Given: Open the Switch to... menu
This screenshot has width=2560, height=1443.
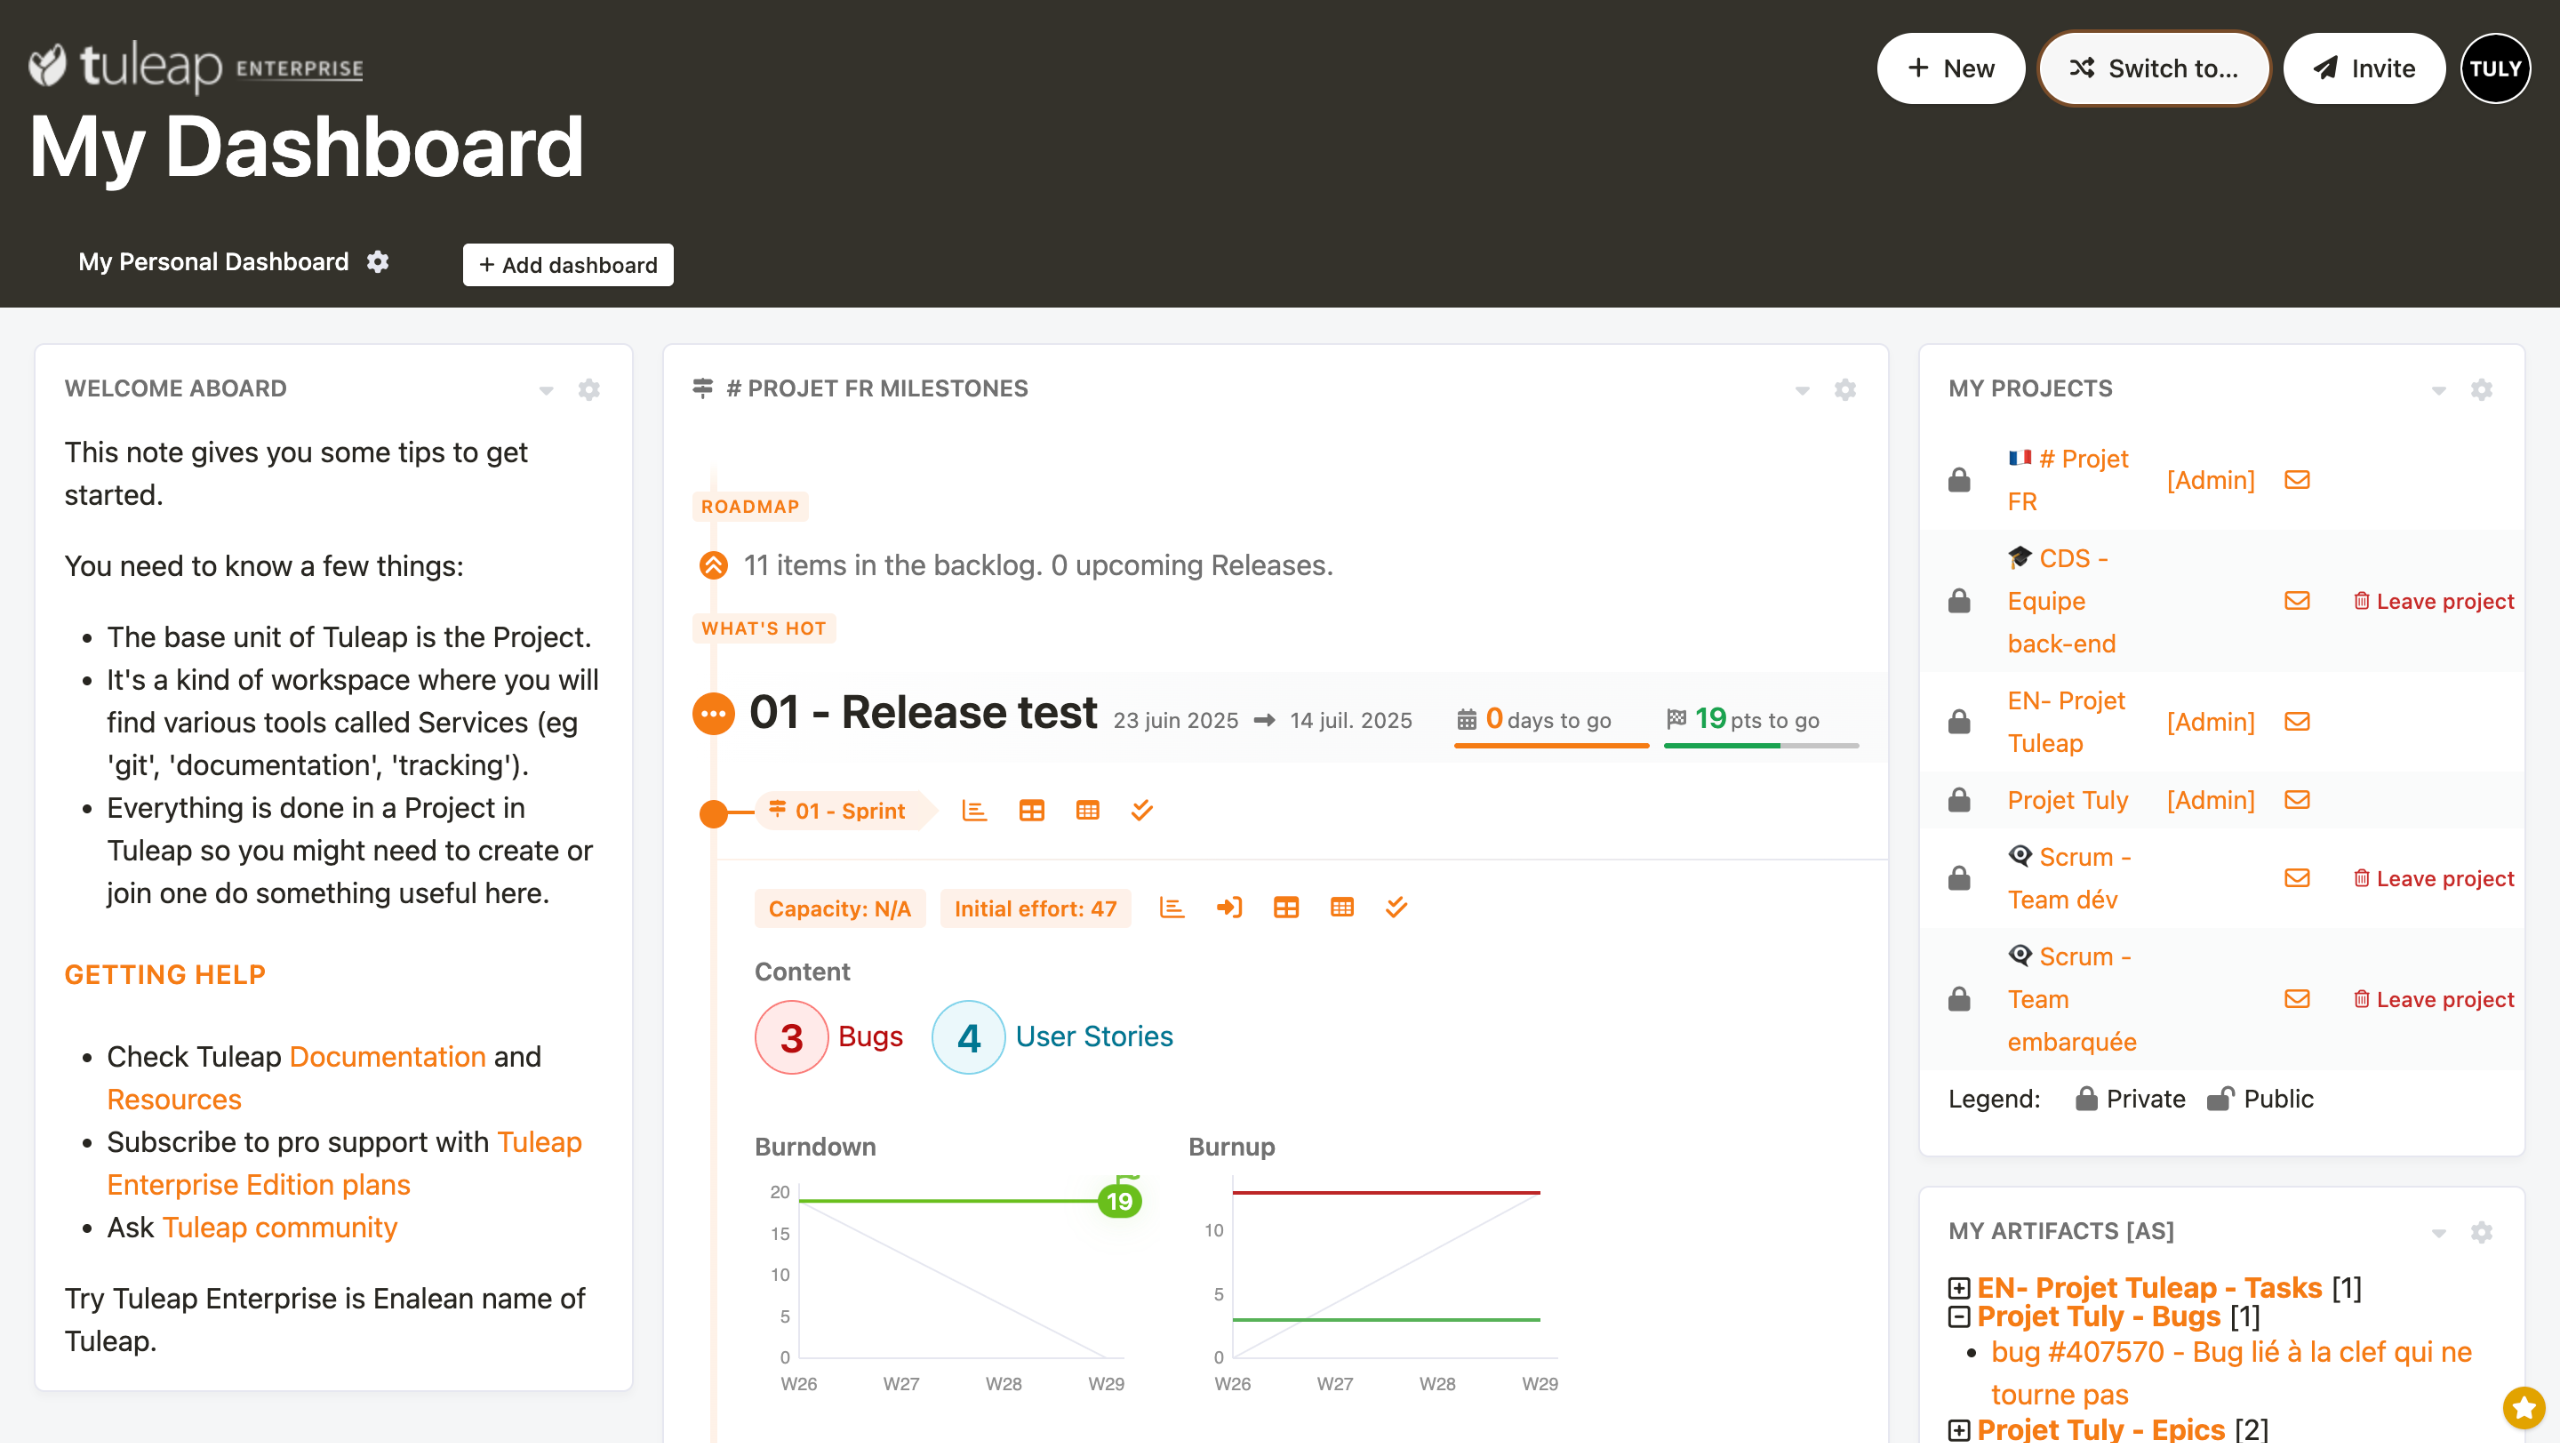Looking at the screenshot, I should click(x=2154, y=68).
